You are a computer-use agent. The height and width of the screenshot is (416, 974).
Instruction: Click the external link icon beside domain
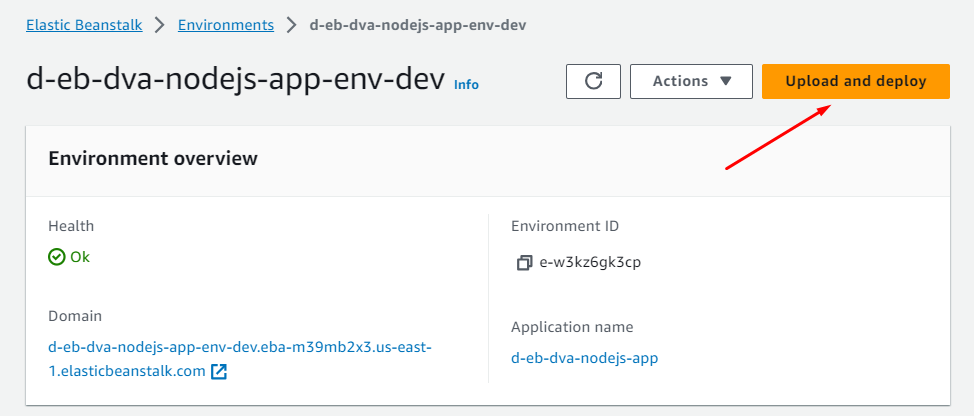click(x=218, y=372)
